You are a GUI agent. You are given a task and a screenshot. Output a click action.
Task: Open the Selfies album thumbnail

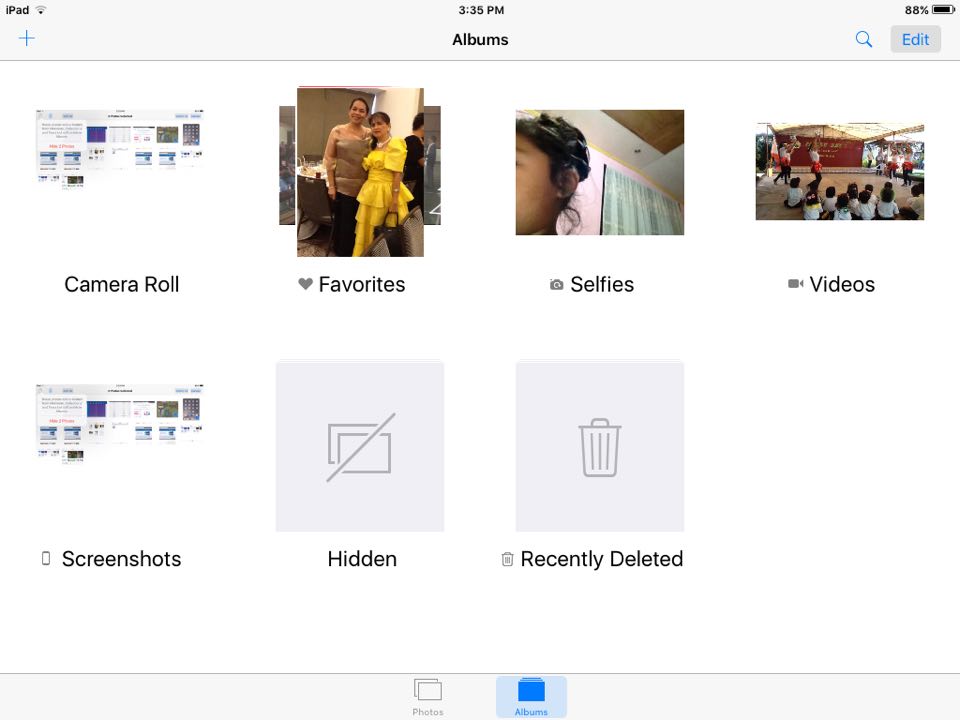pos(599,172)
